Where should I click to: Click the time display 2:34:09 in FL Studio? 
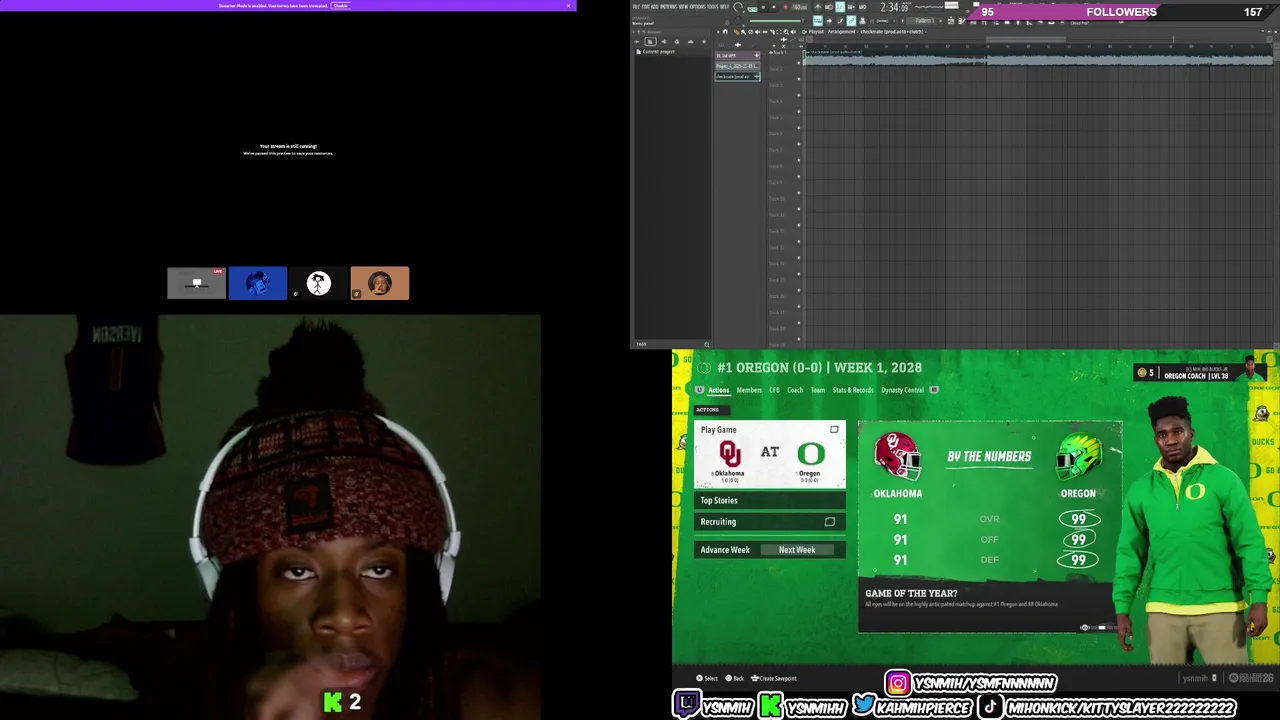(895, 8)
